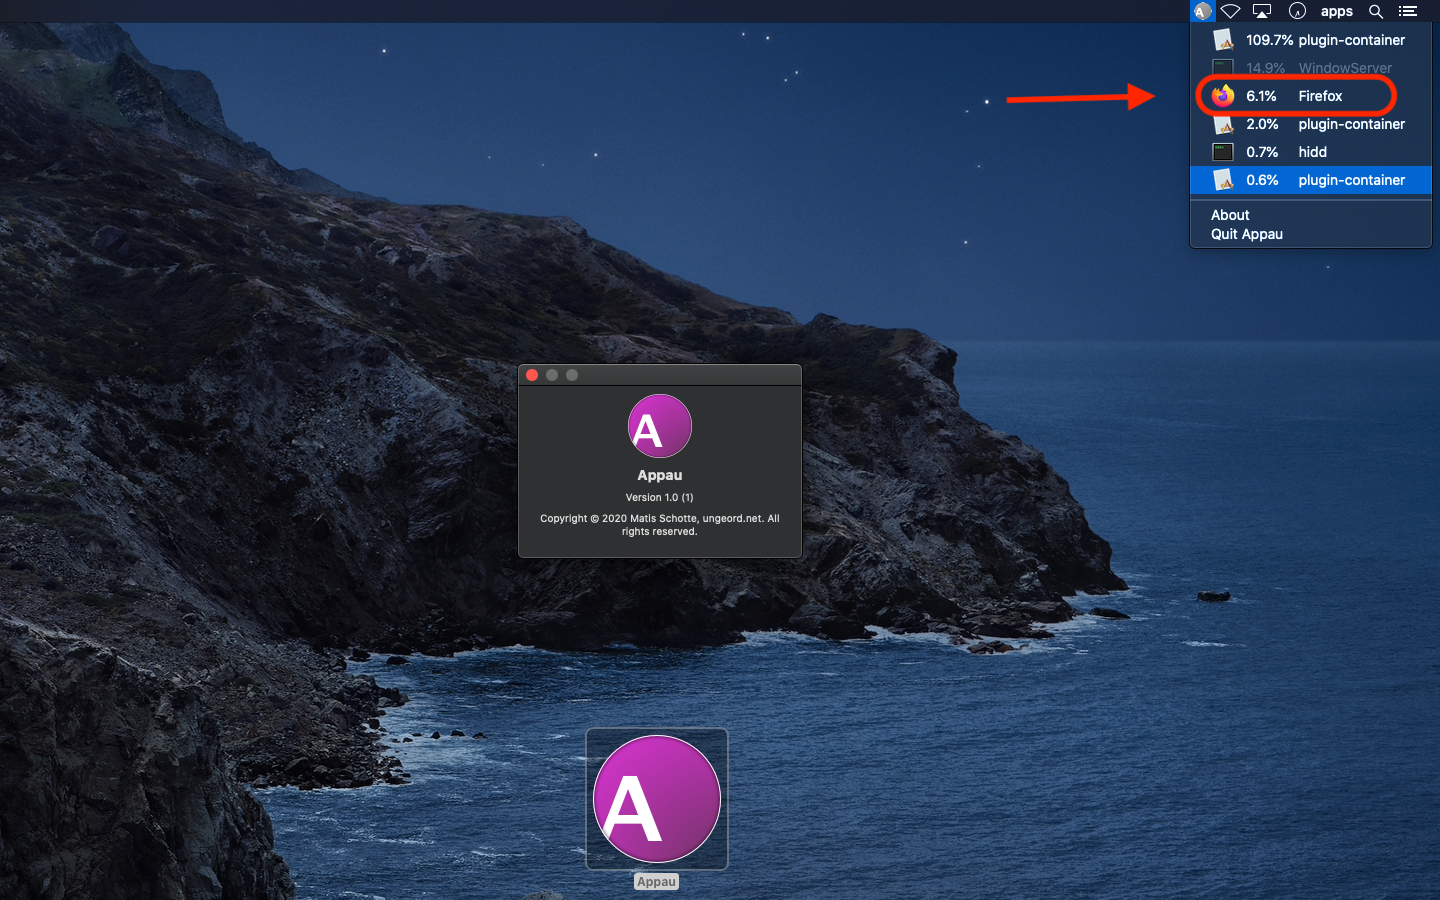
Task: Choose Quit Appau from the menu
Action: coord(1246,234)
